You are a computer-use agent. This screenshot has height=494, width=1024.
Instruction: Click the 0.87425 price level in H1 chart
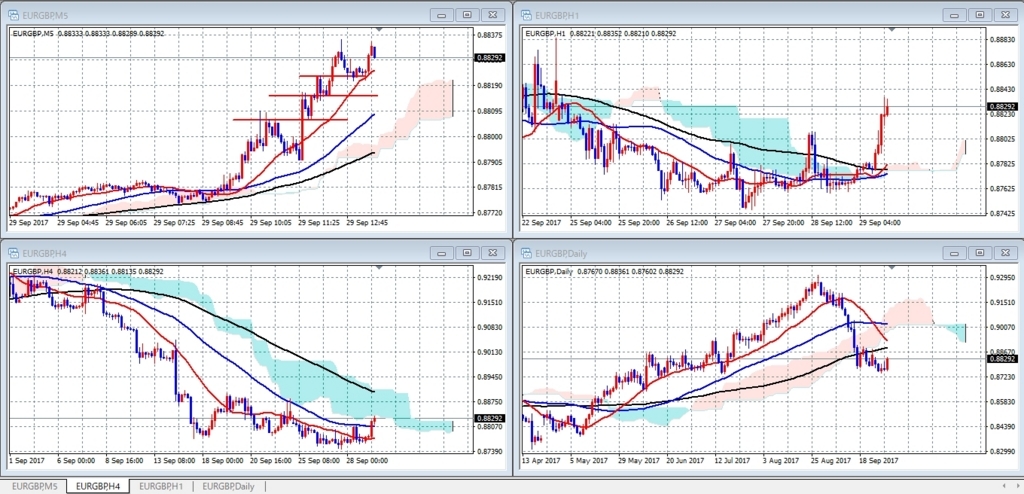click(x=1001, y=213)
